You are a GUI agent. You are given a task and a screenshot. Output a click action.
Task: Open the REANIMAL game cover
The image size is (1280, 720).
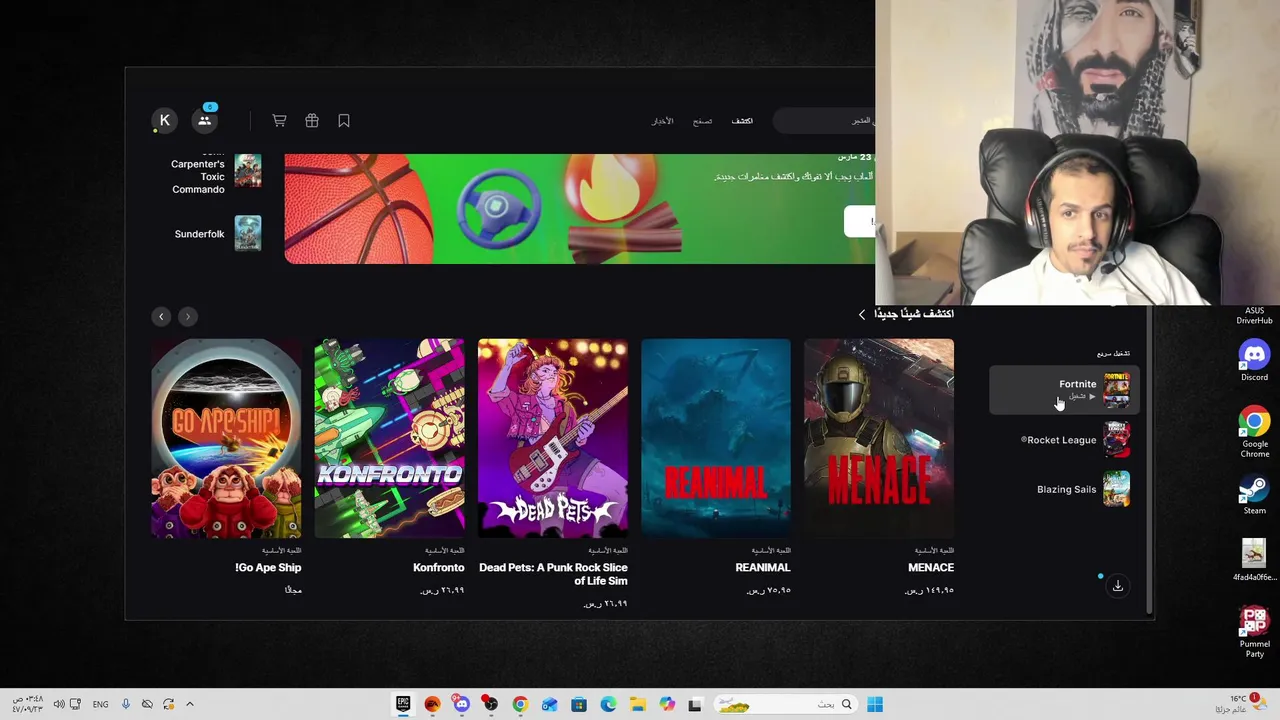716,438
